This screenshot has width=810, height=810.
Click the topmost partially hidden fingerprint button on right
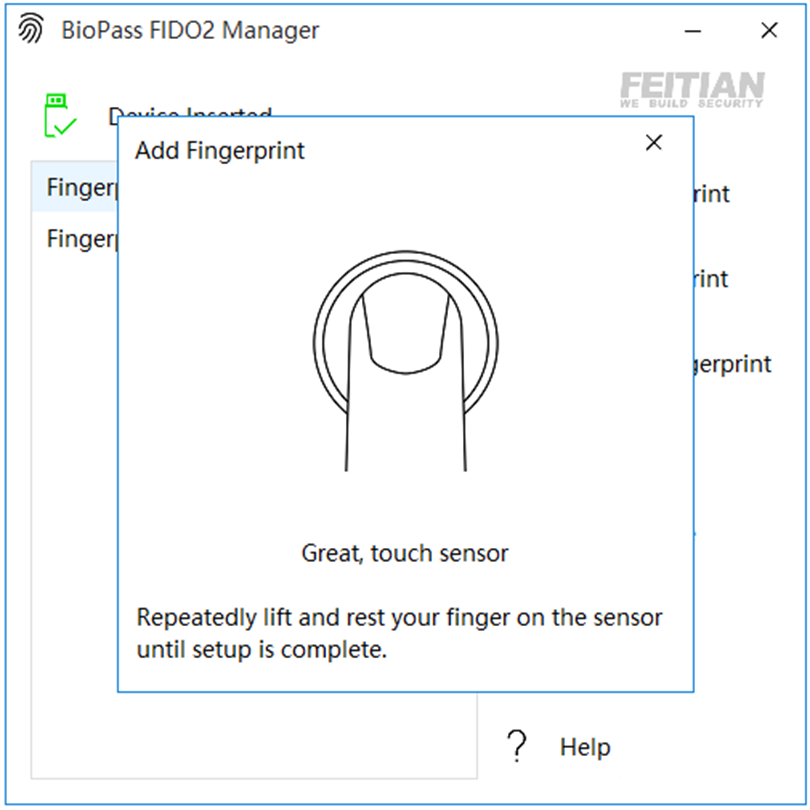tap(711, 194)
